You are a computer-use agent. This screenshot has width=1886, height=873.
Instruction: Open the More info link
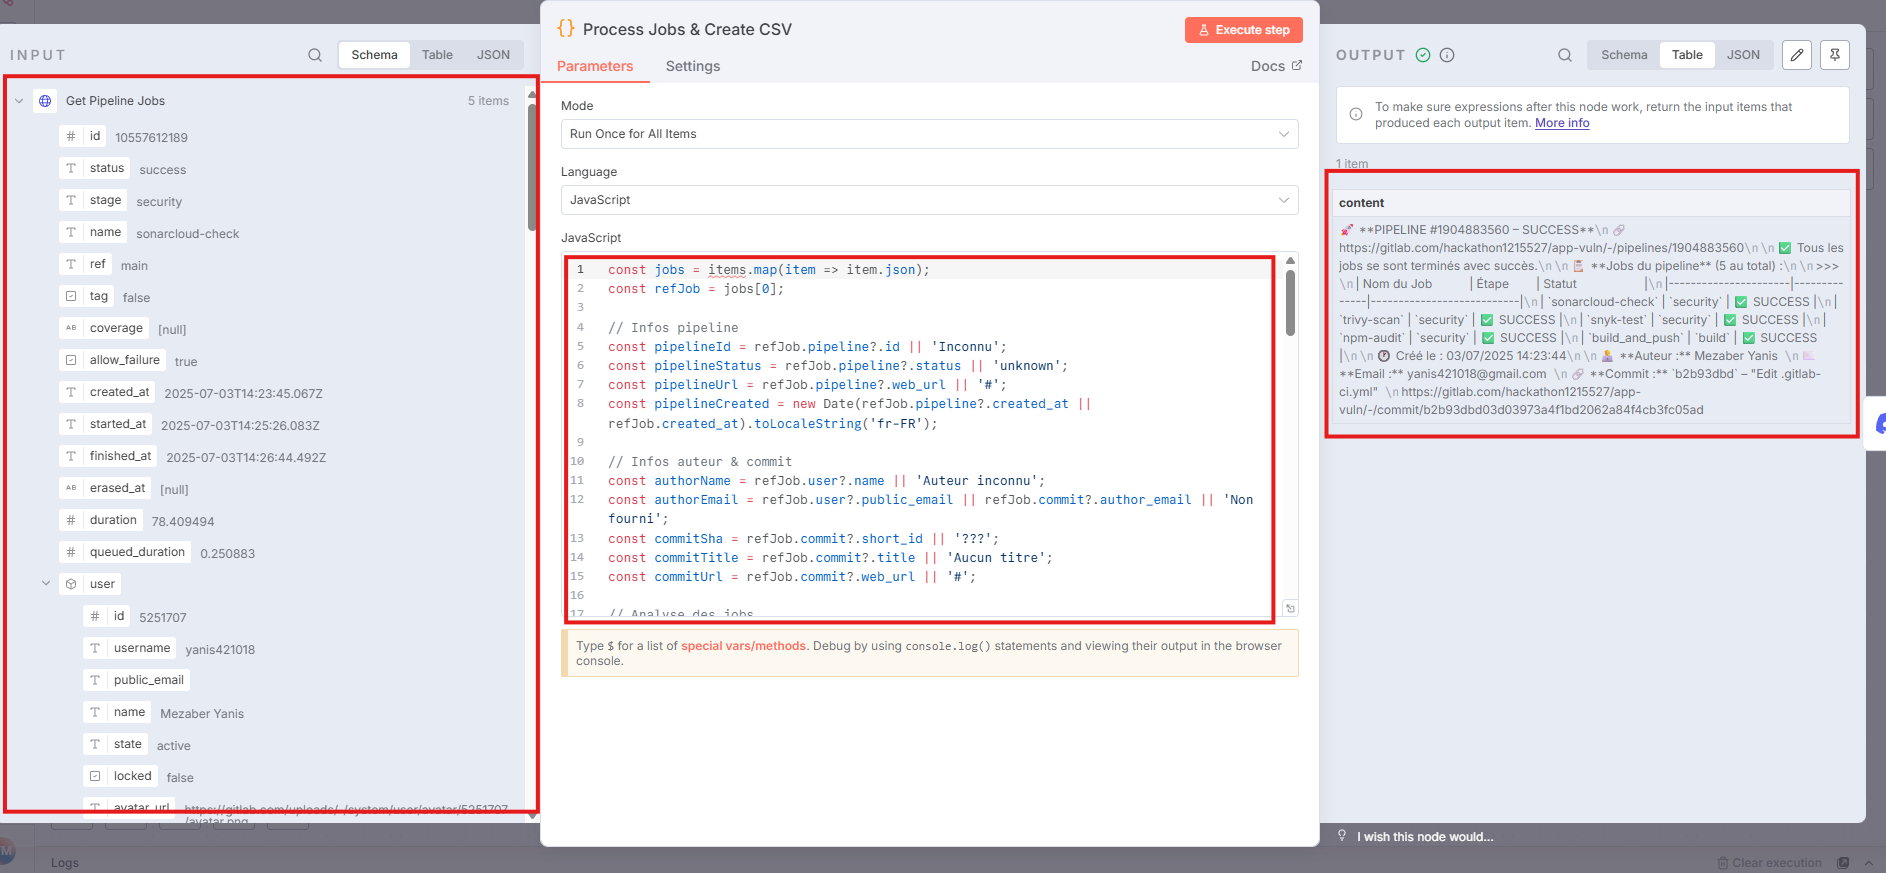[1562, 123]
